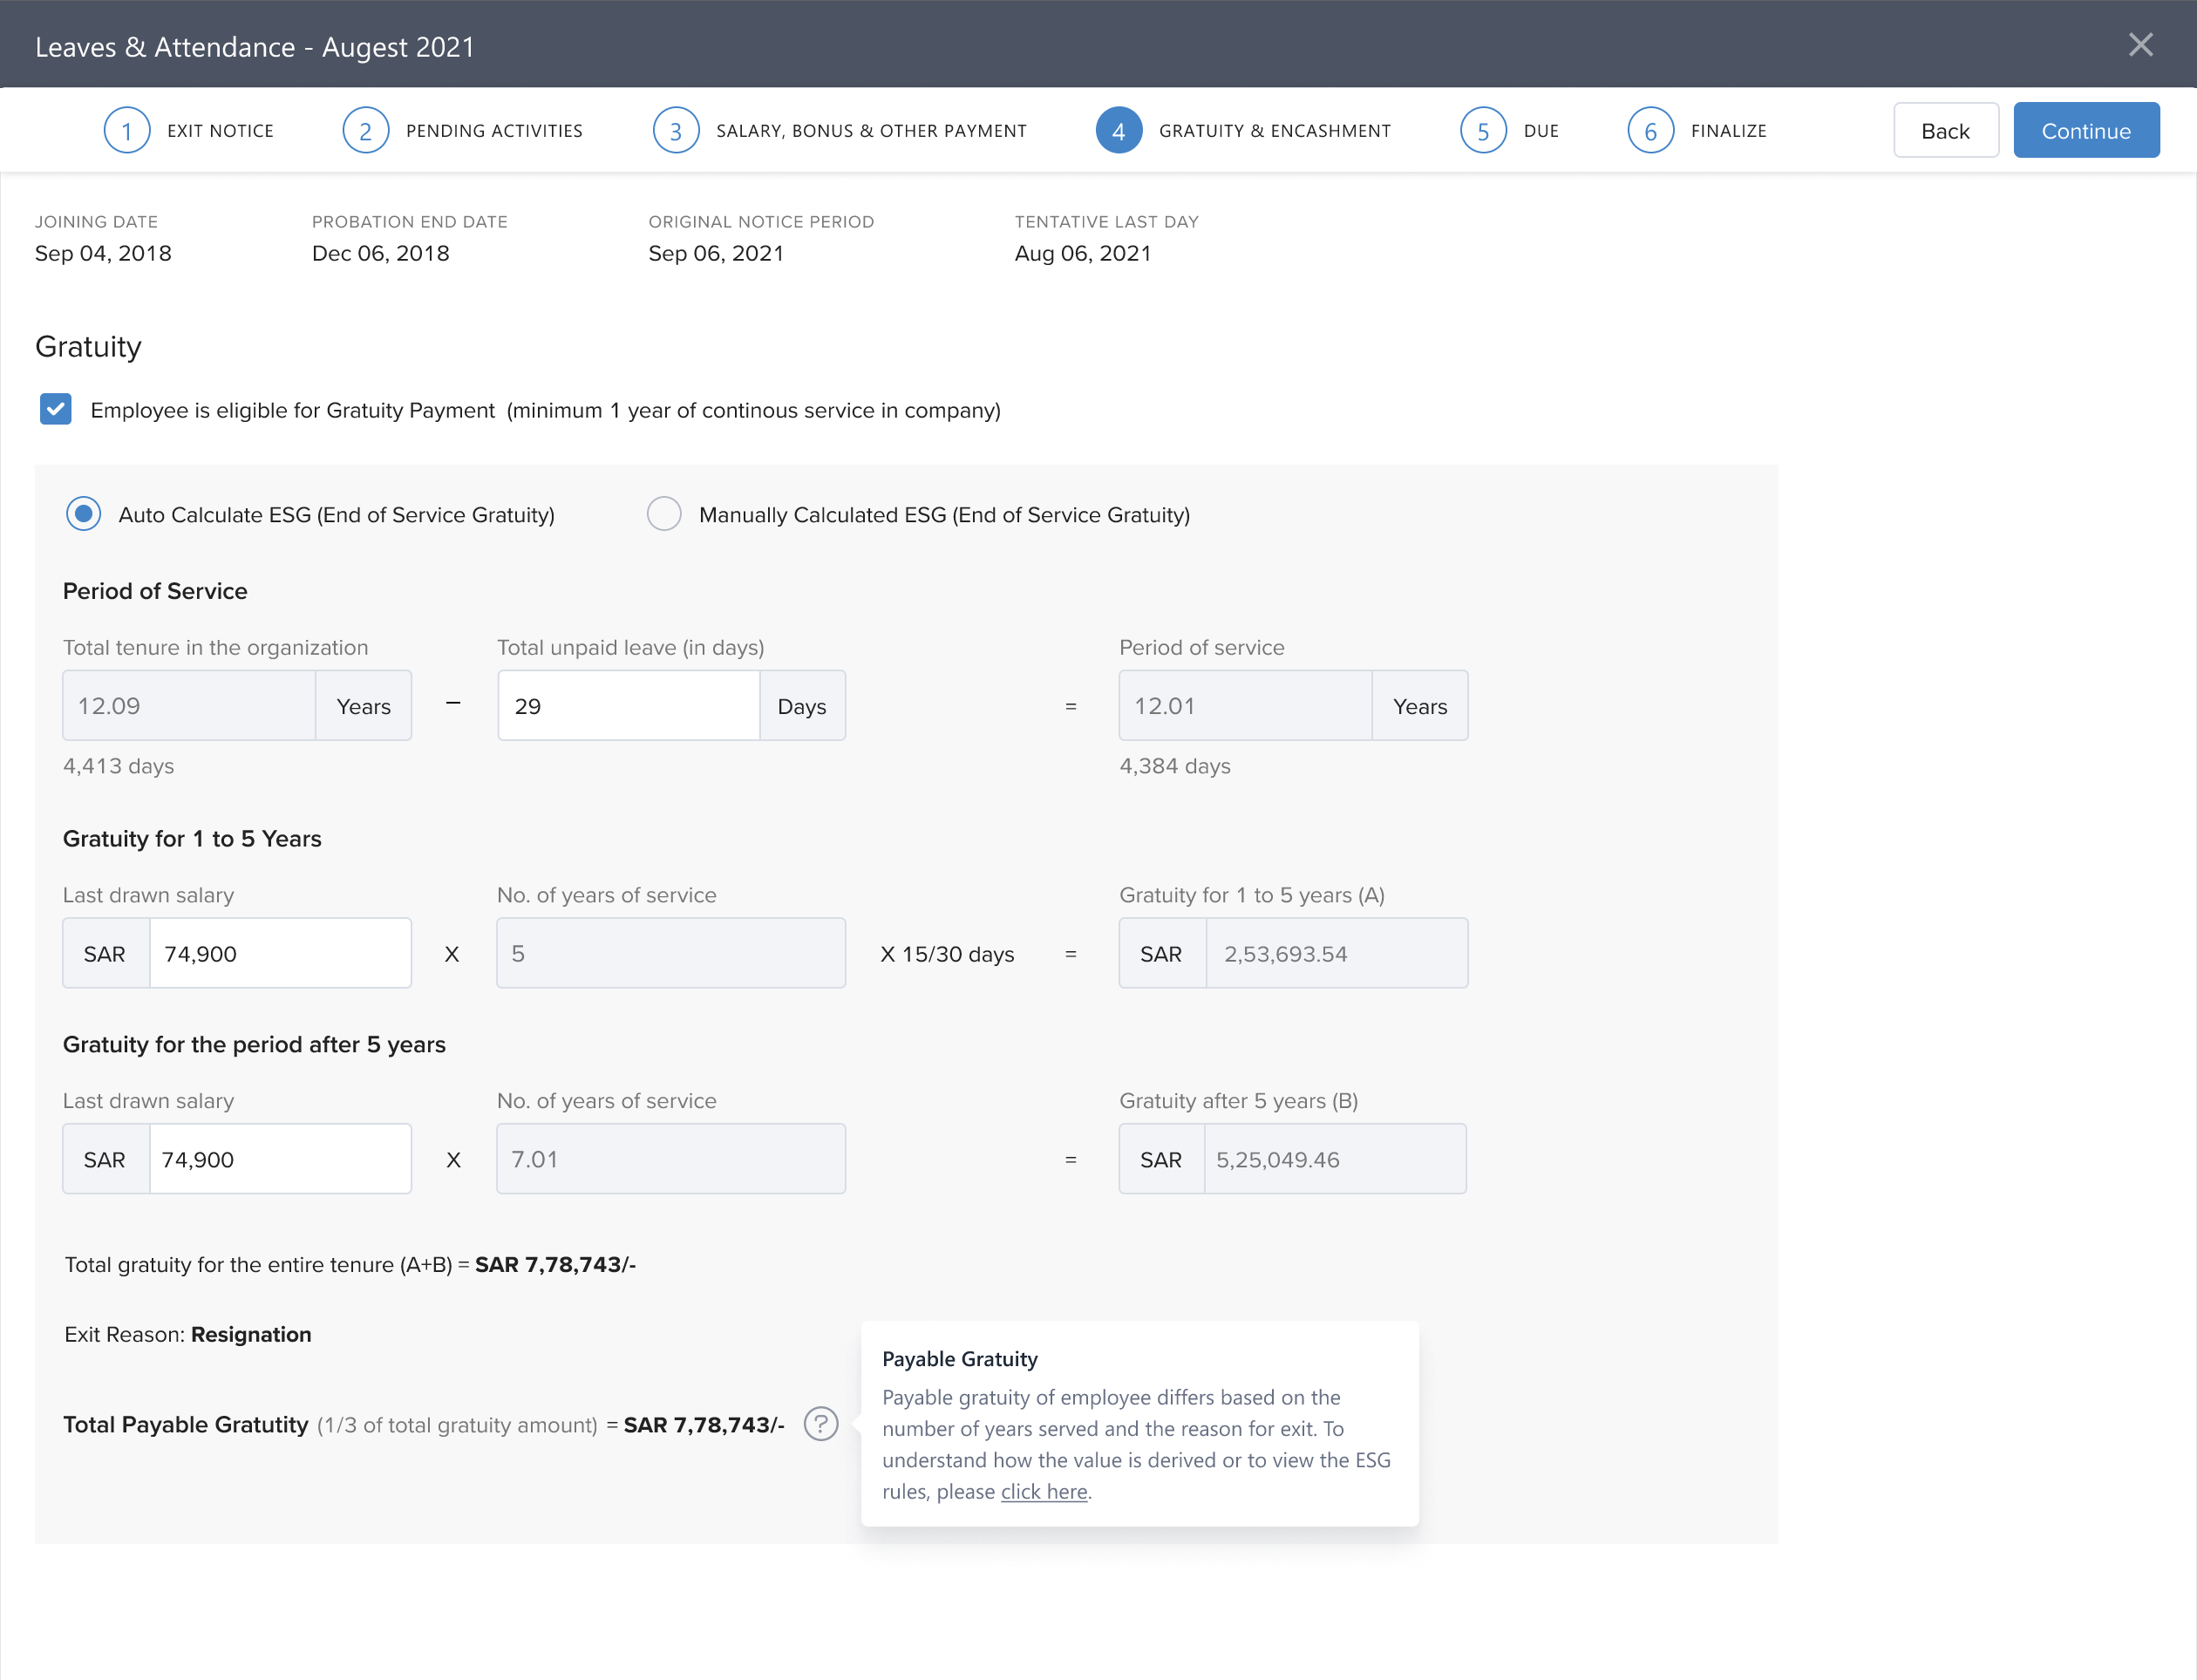Click step 6 Finalize circle icon
The height and width of the screenshot is (1680, 2197).
[1651, 131]
